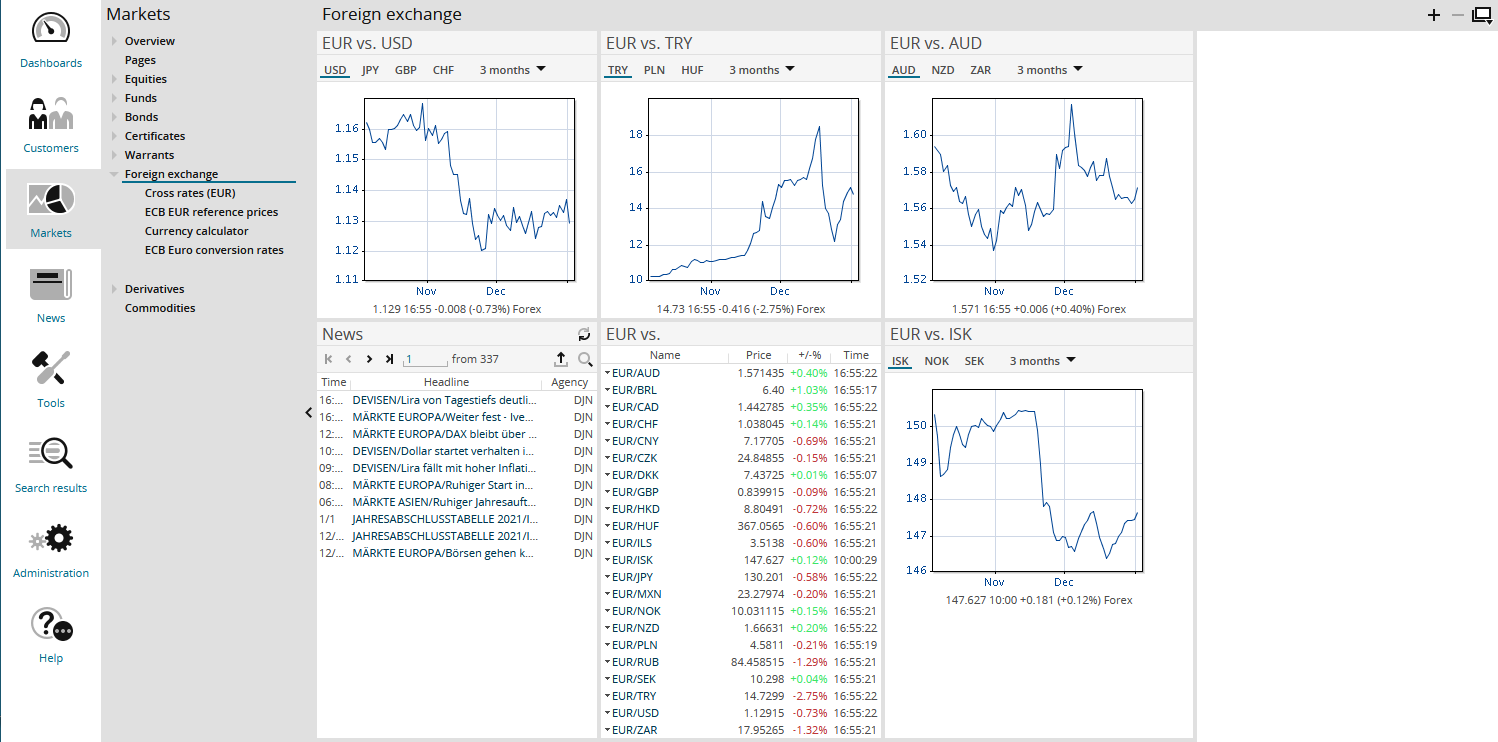This screenshot has height=742, width=1498.
Task: Select the NOK tab in EUR vs. ISK panel
Action: (936, 361)
